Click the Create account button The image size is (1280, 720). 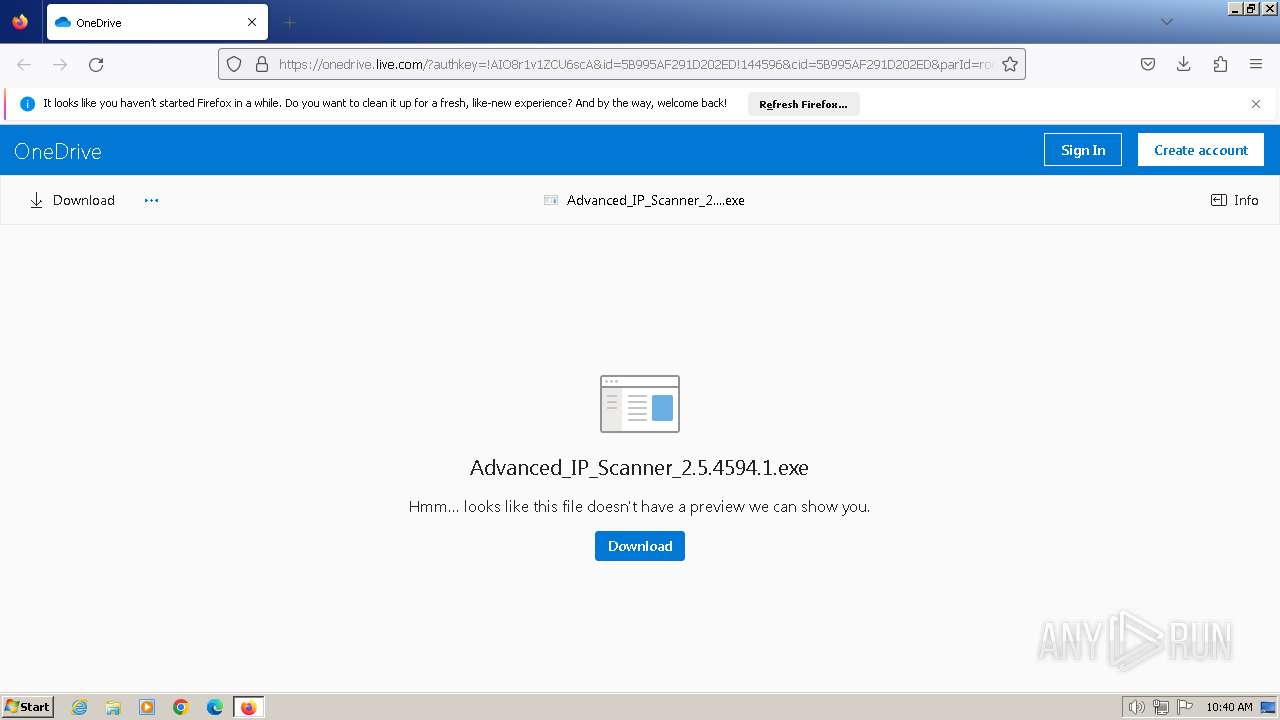[1201, 150]
